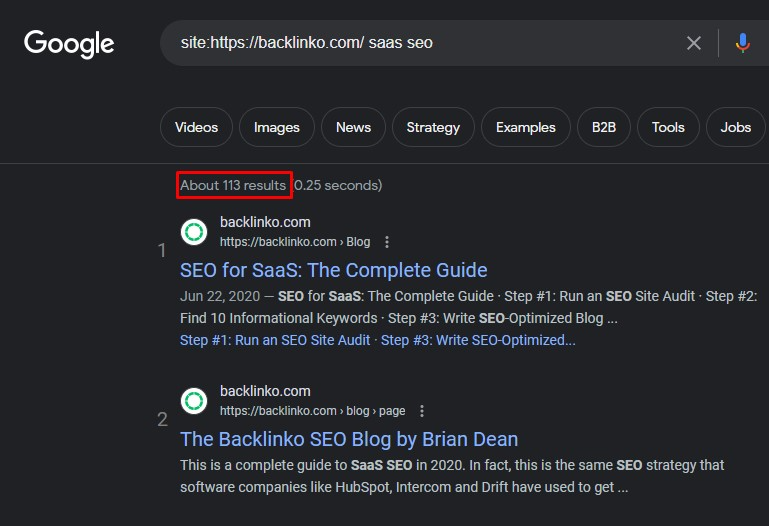
Task: Click the Google logo
Action: (69, 44)
